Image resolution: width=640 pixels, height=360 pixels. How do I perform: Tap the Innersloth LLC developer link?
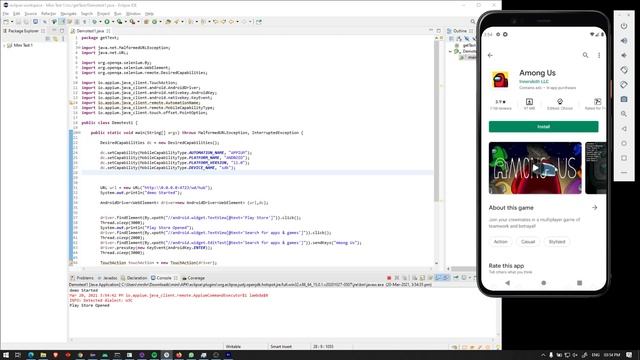pos(533,82)
